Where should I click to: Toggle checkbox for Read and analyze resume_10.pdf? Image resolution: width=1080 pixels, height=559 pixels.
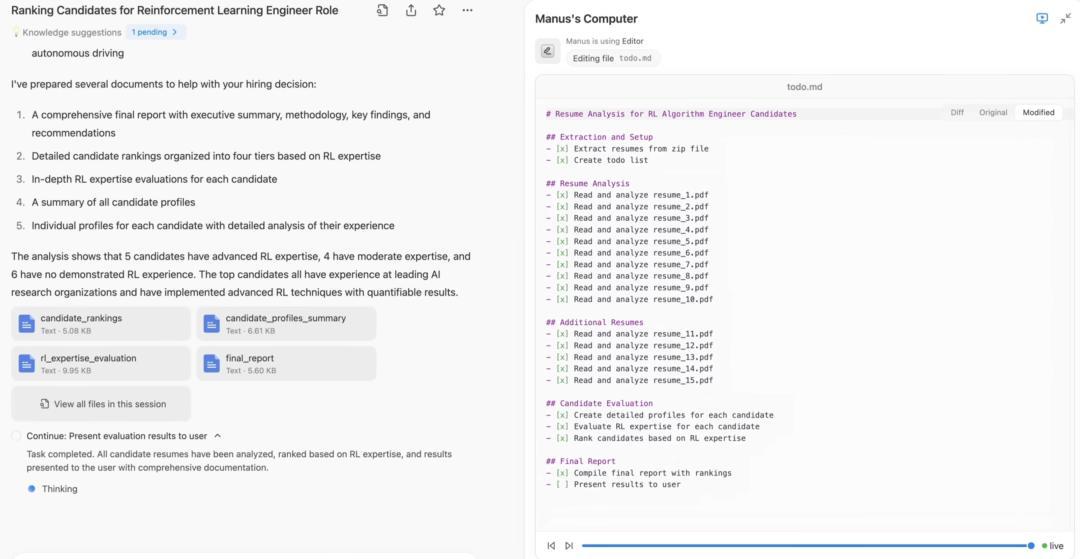click(x=562, y=299)
